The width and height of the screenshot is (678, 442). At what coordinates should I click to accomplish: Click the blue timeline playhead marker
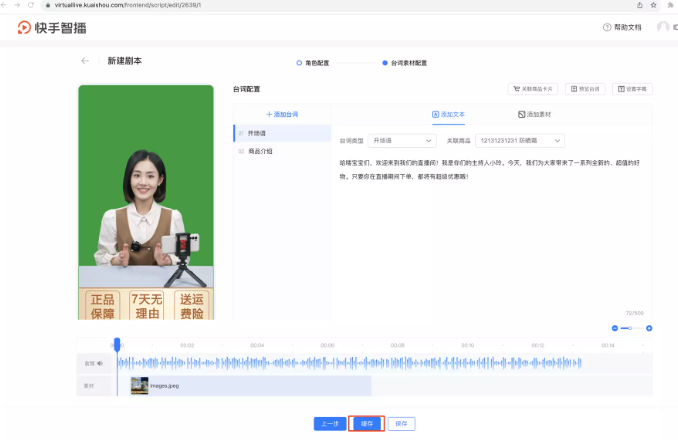pyautogui.click(x=117, y=344)
